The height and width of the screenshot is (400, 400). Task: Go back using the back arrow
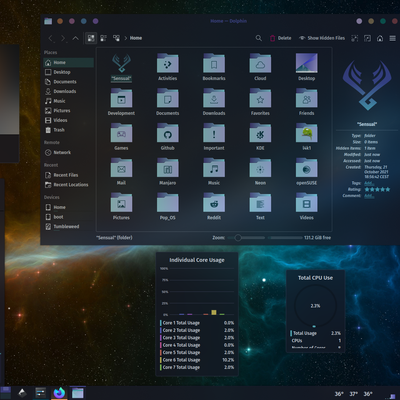51,38
